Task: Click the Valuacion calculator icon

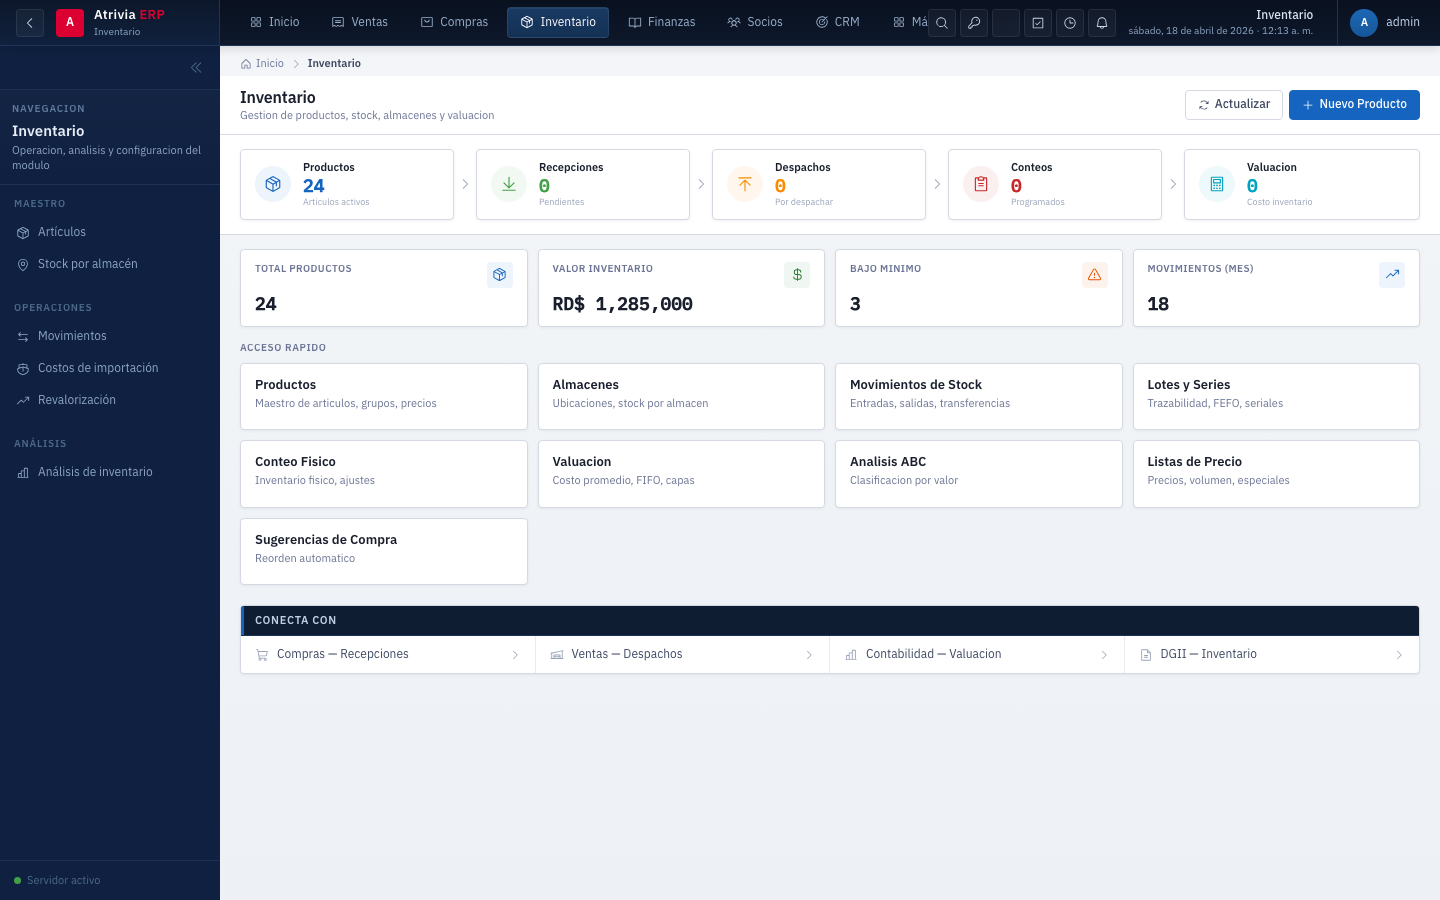Action: click(1217, 184)
